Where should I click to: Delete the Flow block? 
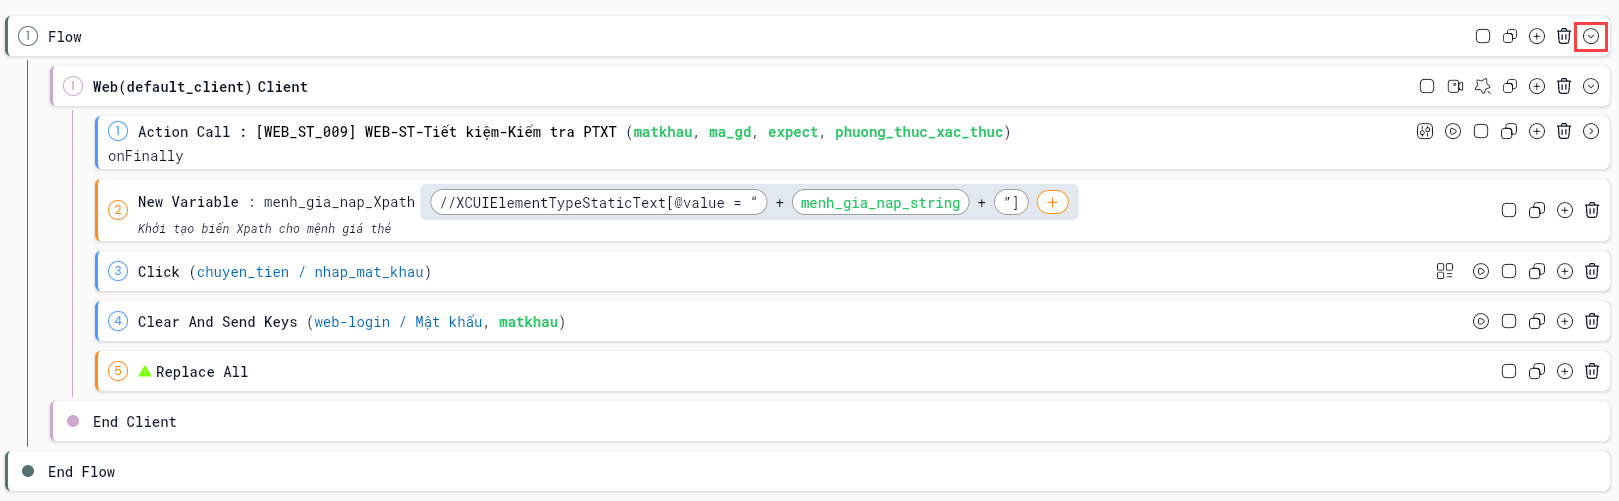1564,37
